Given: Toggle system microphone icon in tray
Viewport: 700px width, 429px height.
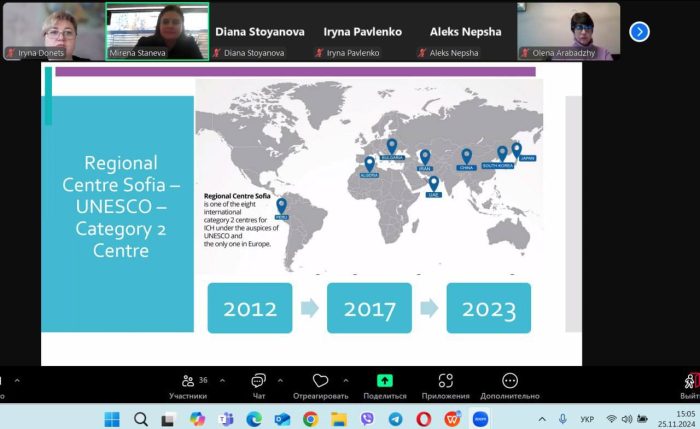Looking at the screenshot, I should (x=563, y=419).
